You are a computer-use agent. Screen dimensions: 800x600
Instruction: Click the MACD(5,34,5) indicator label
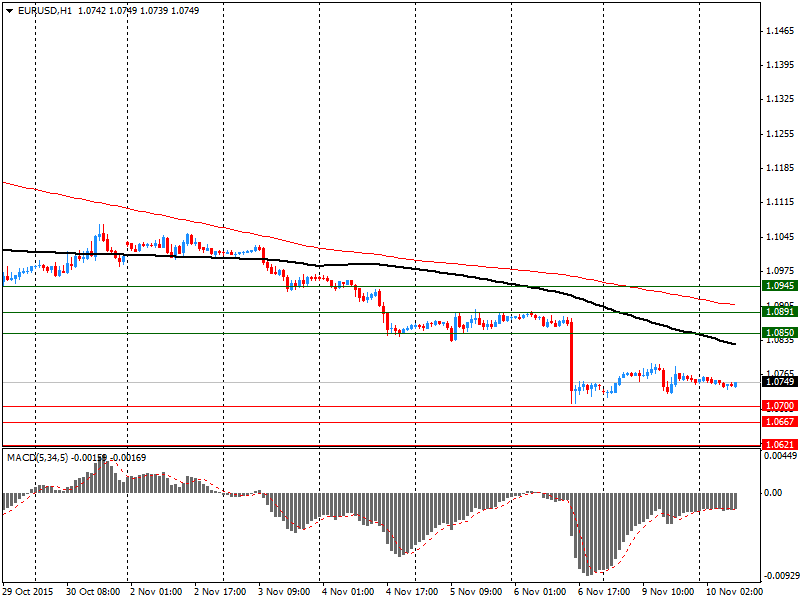coord(37,458)
